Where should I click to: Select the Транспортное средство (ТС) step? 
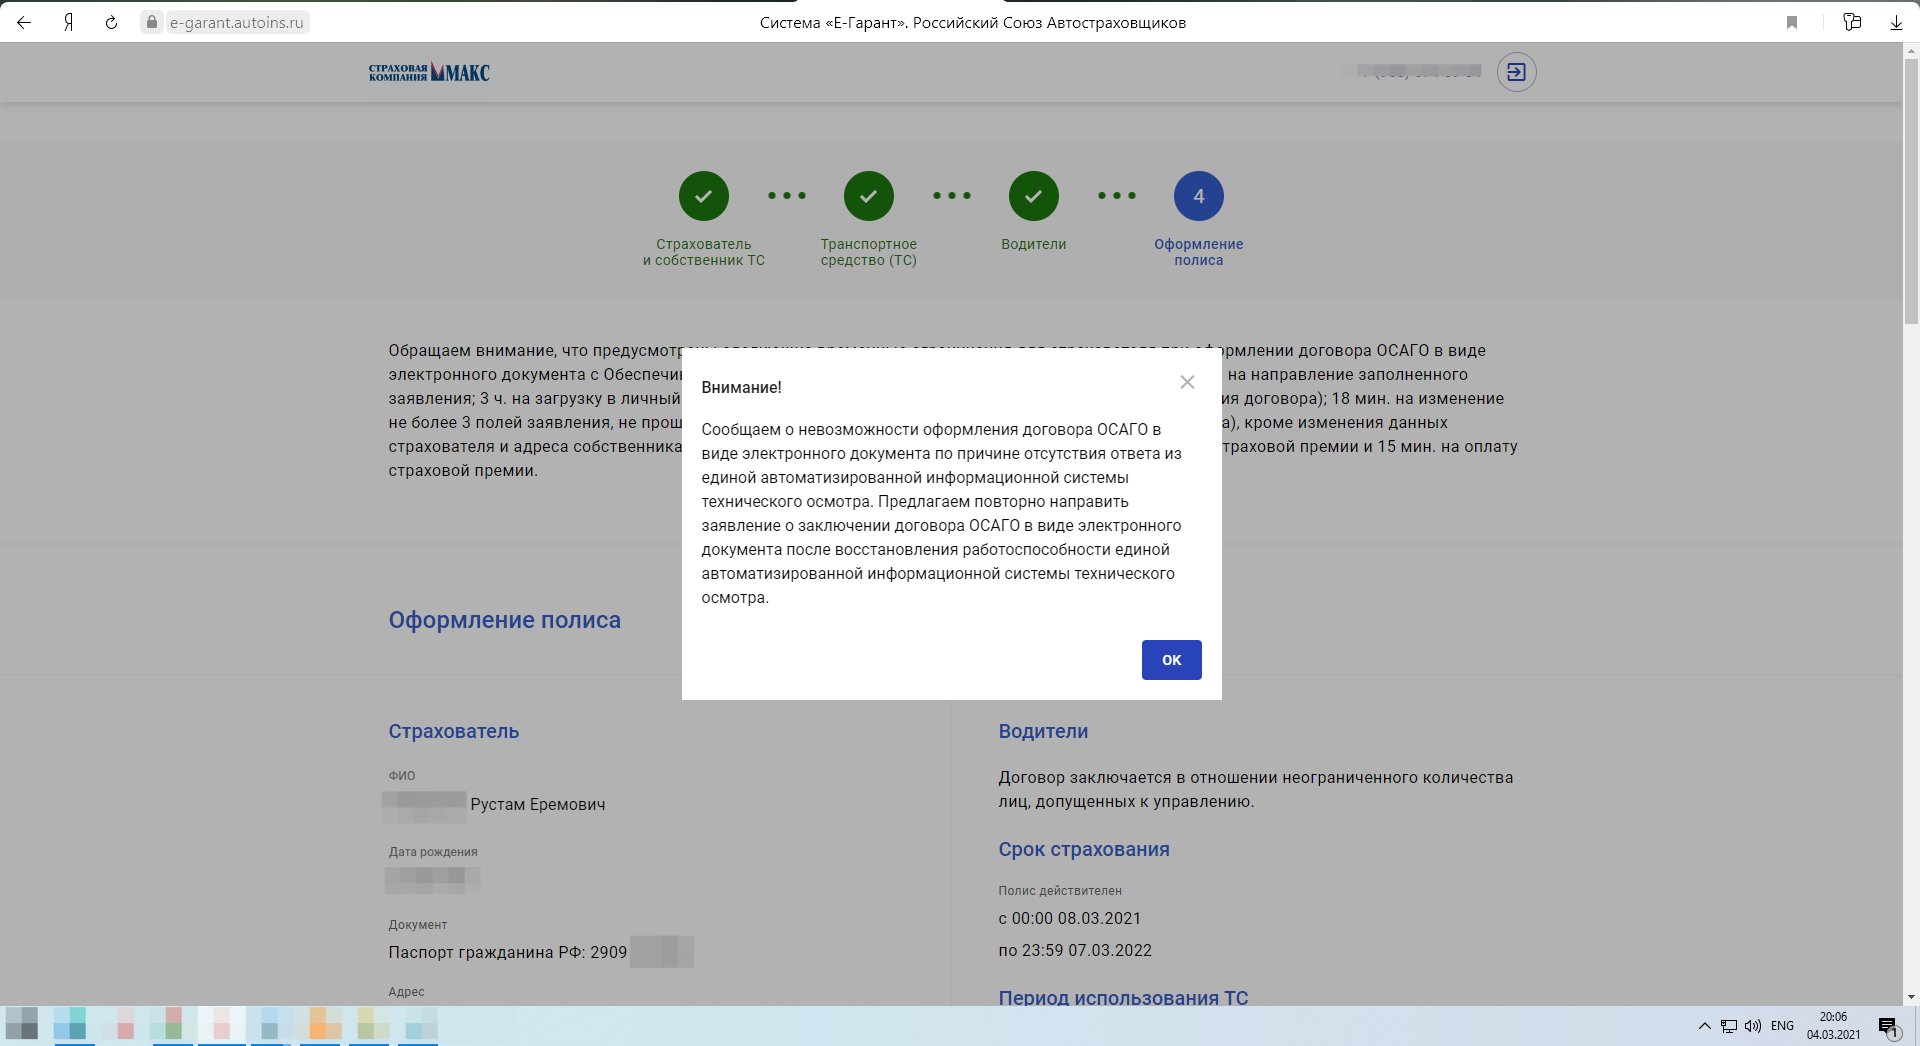(x=868, y=196)
